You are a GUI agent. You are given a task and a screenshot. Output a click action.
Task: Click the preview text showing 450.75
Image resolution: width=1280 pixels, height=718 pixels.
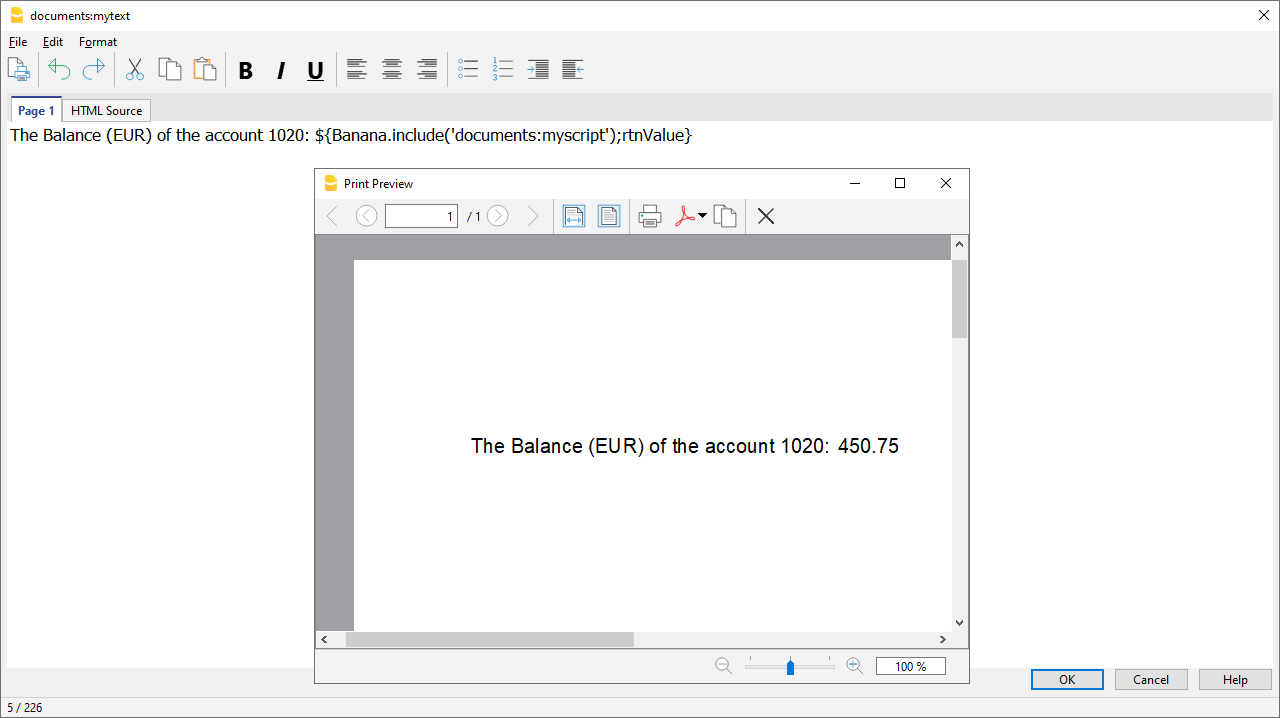pos(868,446)
